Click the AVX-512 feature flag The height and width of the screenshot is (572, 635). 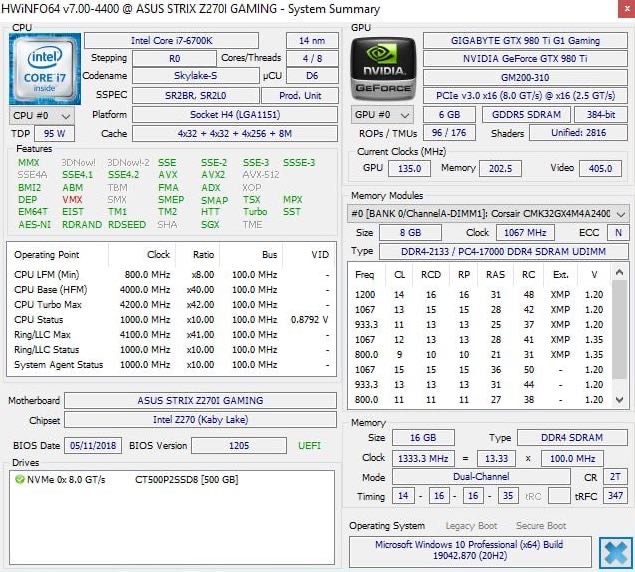click(261, 175)
